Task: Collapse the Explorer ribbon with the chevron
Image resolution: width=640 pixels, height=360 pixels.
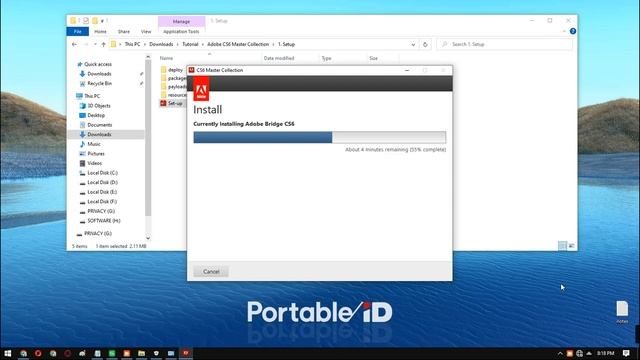Action: [564, 31]
